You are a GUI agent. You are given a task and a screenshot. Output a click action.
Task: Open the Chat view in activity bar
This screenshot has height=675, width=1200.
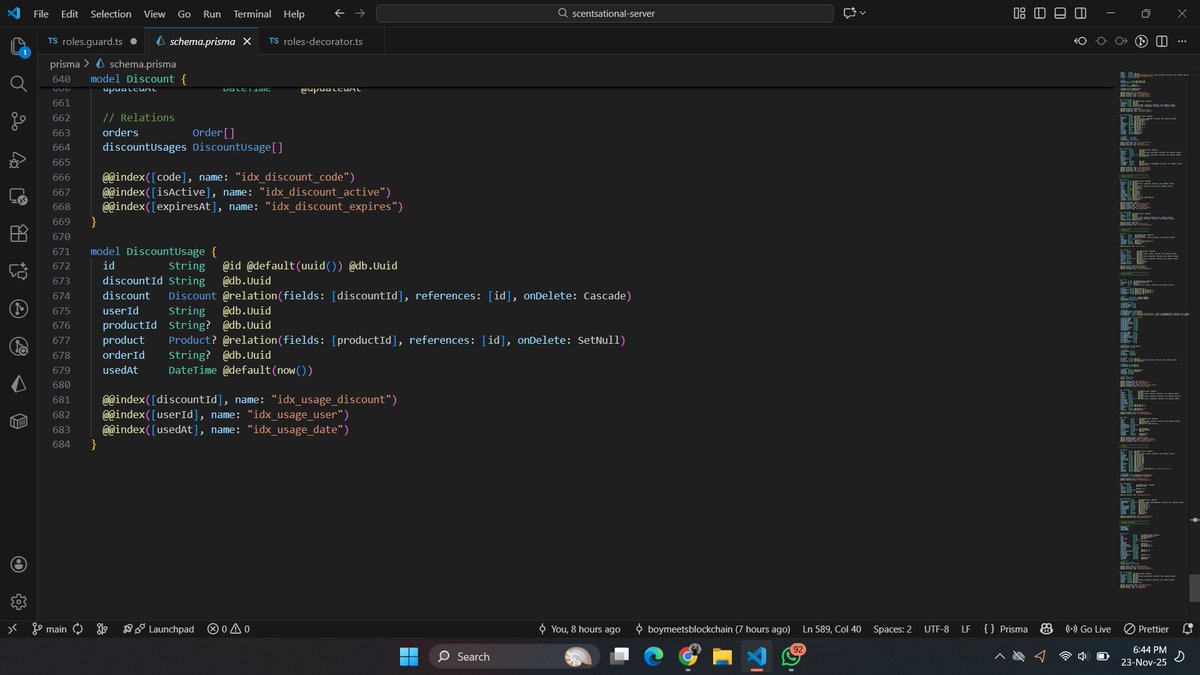coord(18,271)
